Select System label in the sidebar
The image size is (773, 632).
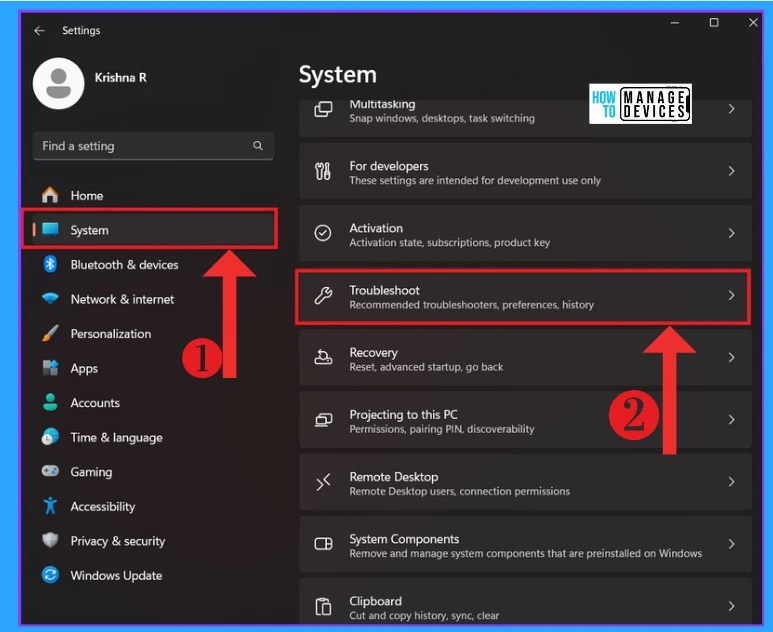[89, 230]
